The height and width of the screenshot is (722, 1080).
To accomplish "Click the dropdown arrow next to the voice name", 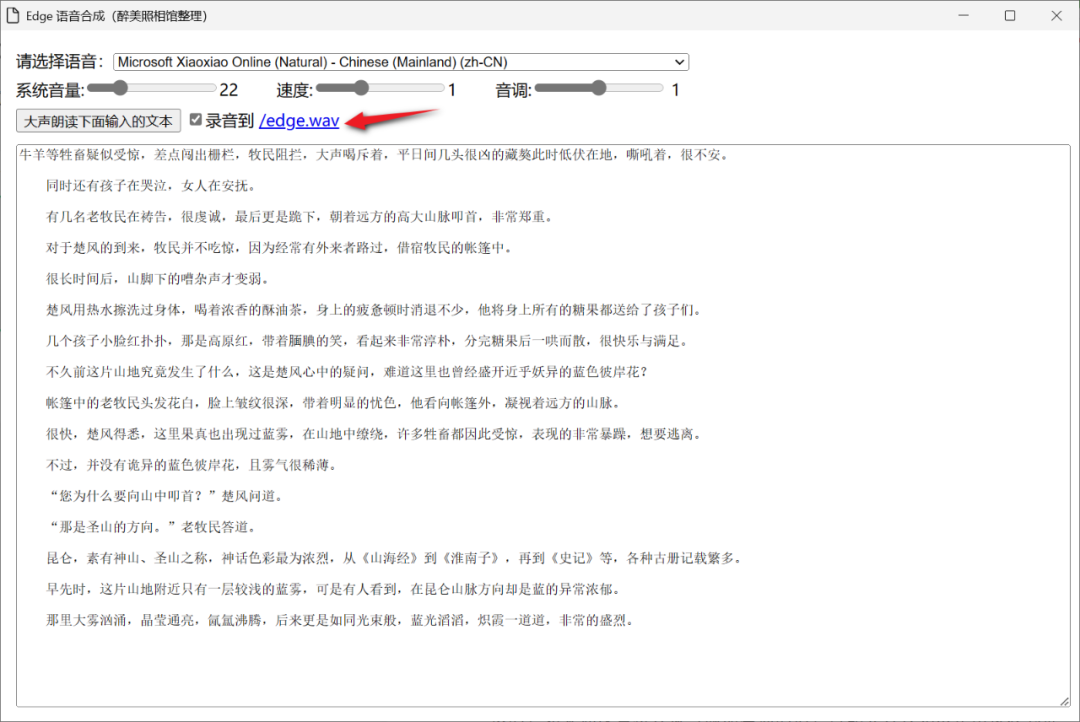I will click(x=680, y=61).
